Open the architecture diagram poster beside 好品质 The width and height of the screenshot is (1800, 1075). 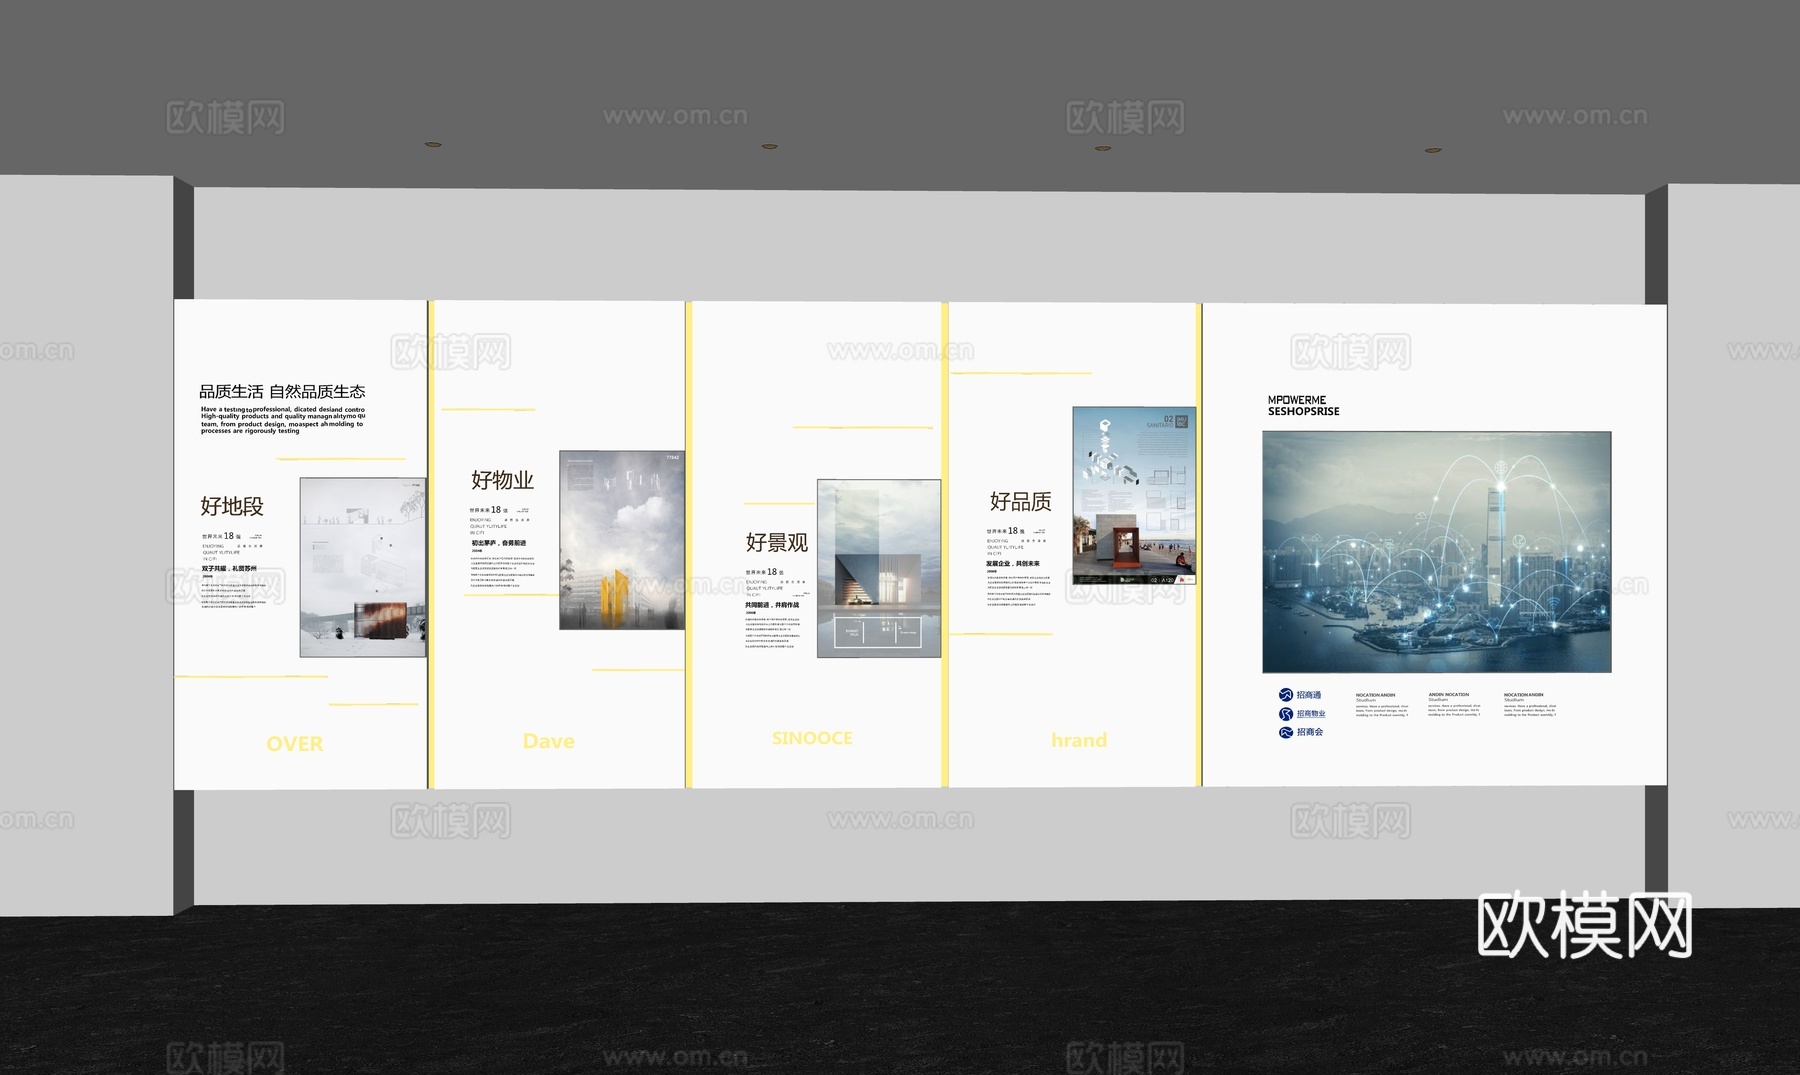1134,496
